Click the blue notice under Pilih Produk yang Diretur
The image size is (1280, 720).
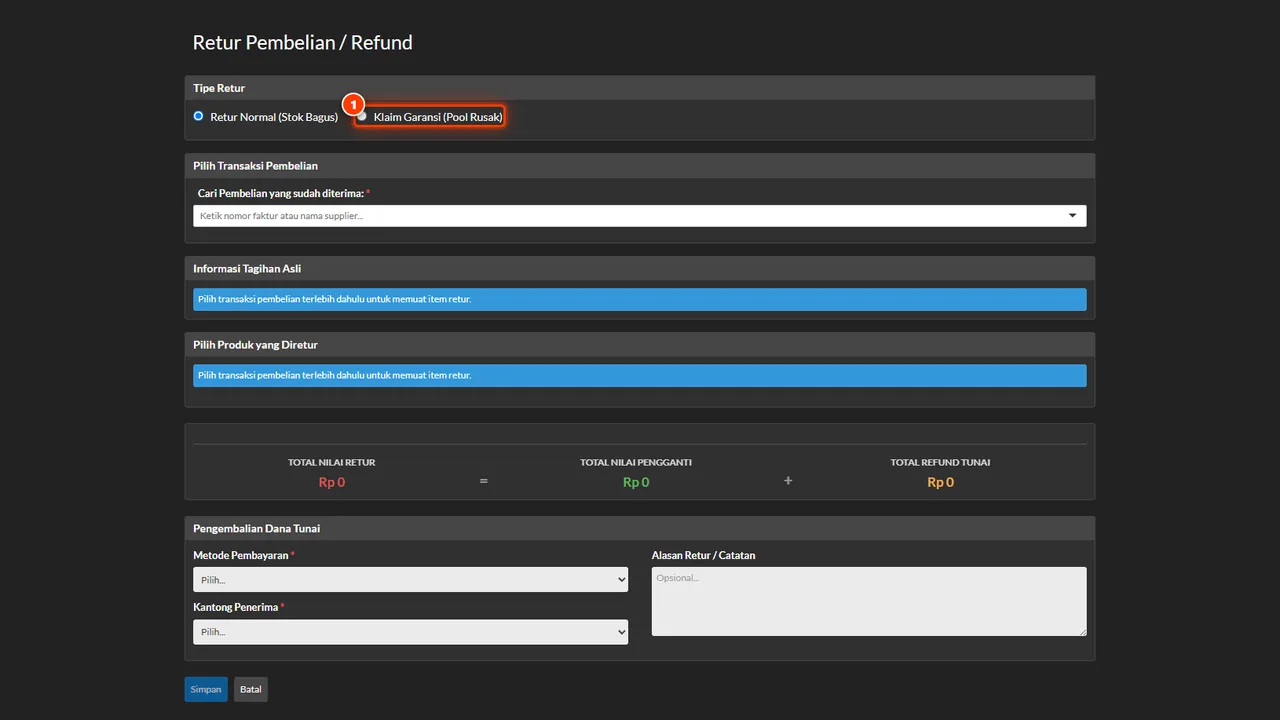pyautogui.click(x=640, y=375)
